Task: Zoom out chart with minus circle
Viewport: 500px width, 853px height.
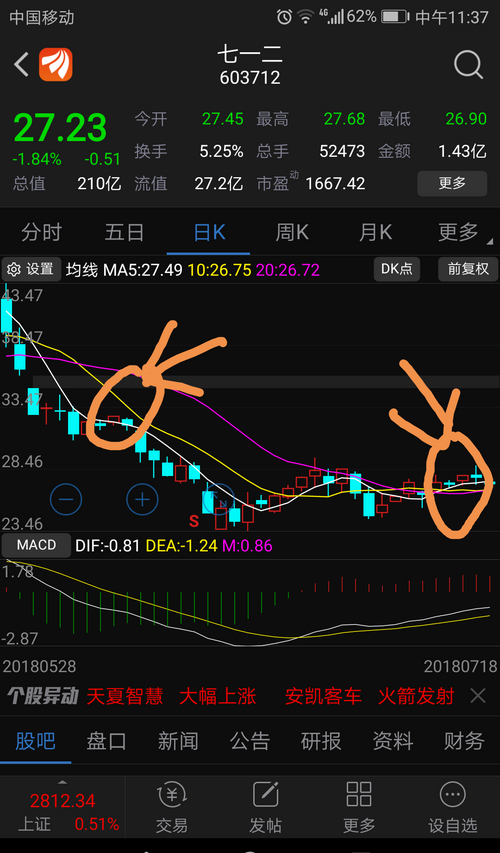Action: [x=66, y=499]
